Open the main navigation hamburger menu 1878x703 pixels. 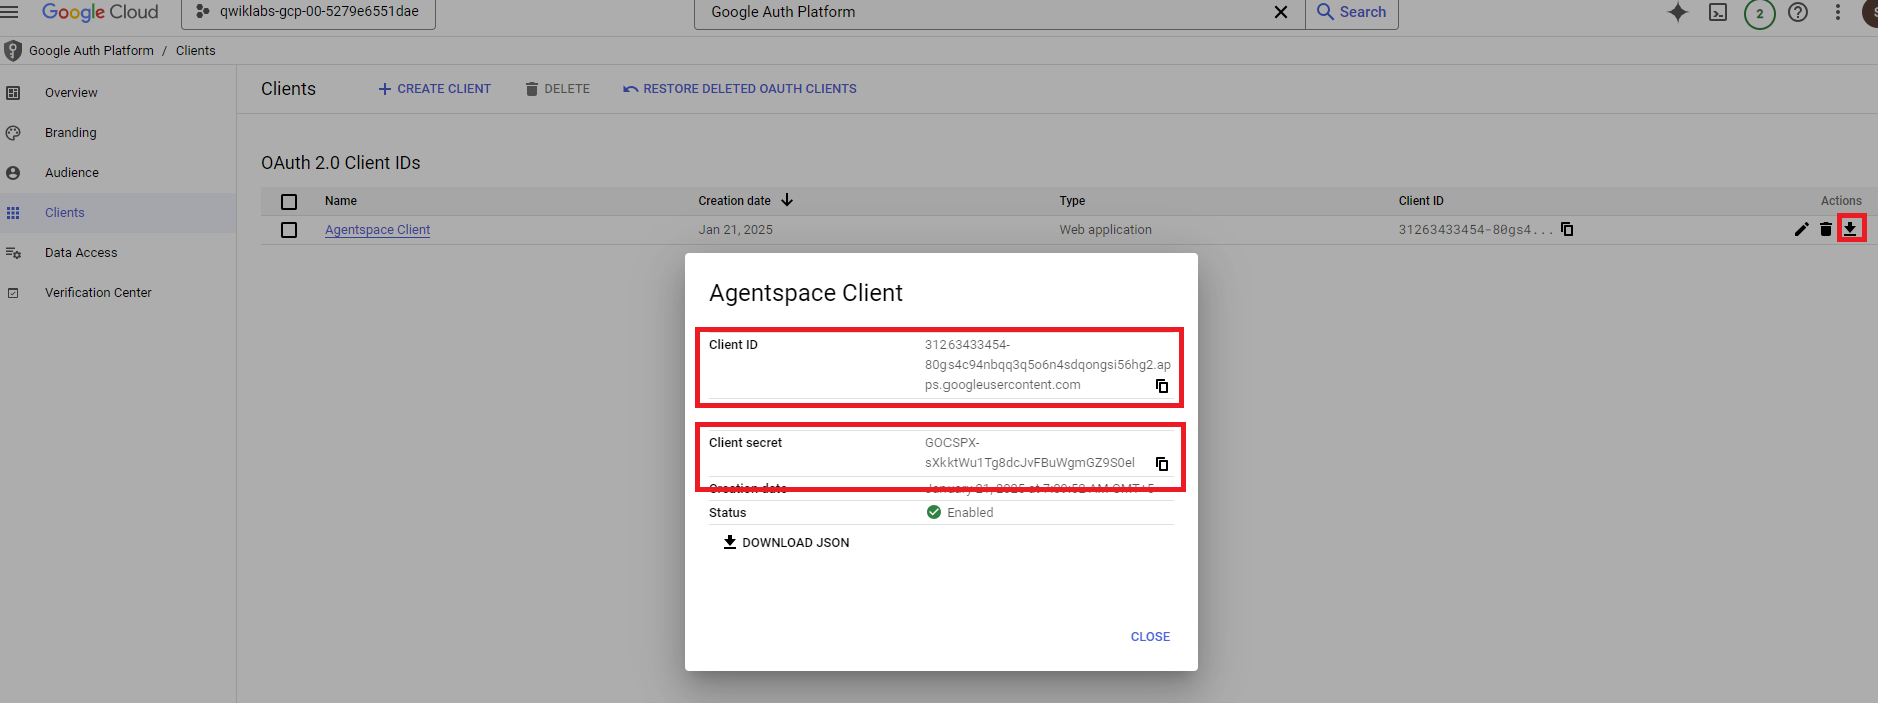coord(9,12)
